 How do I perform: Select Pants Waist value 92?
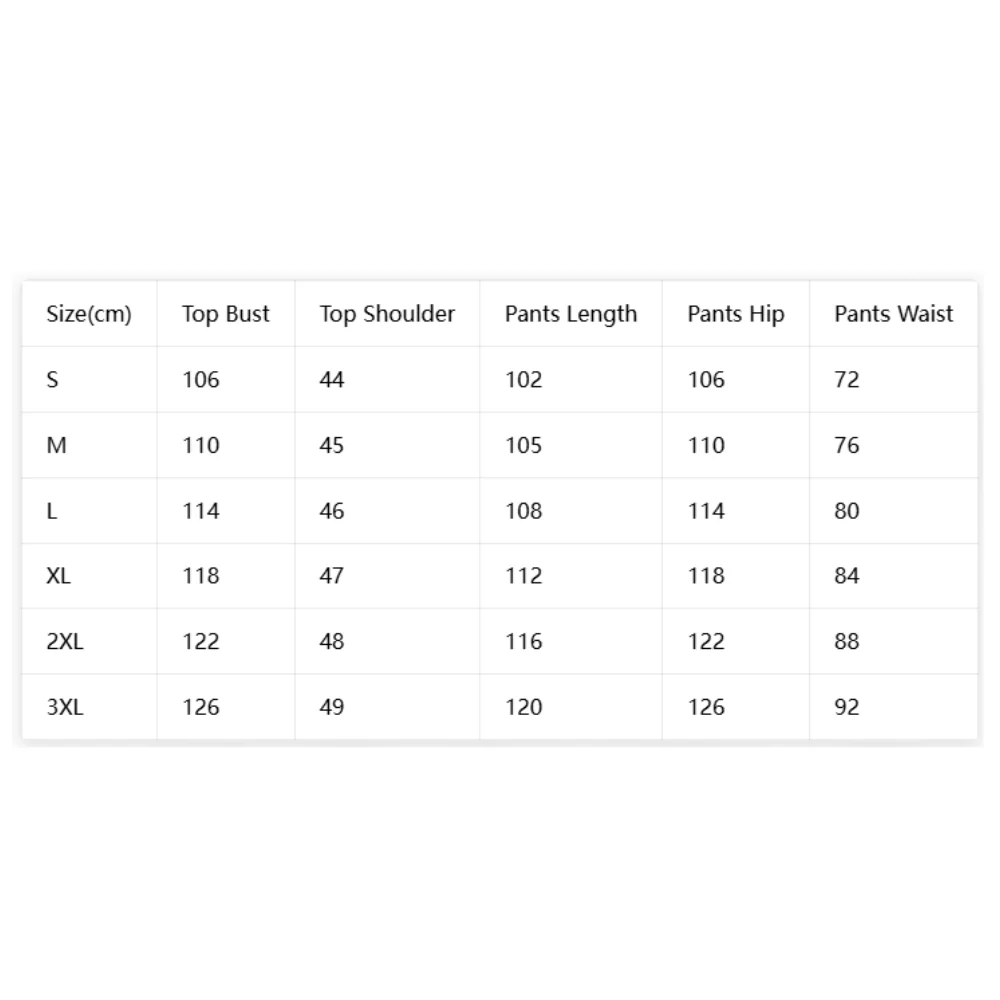coord(847,707)
